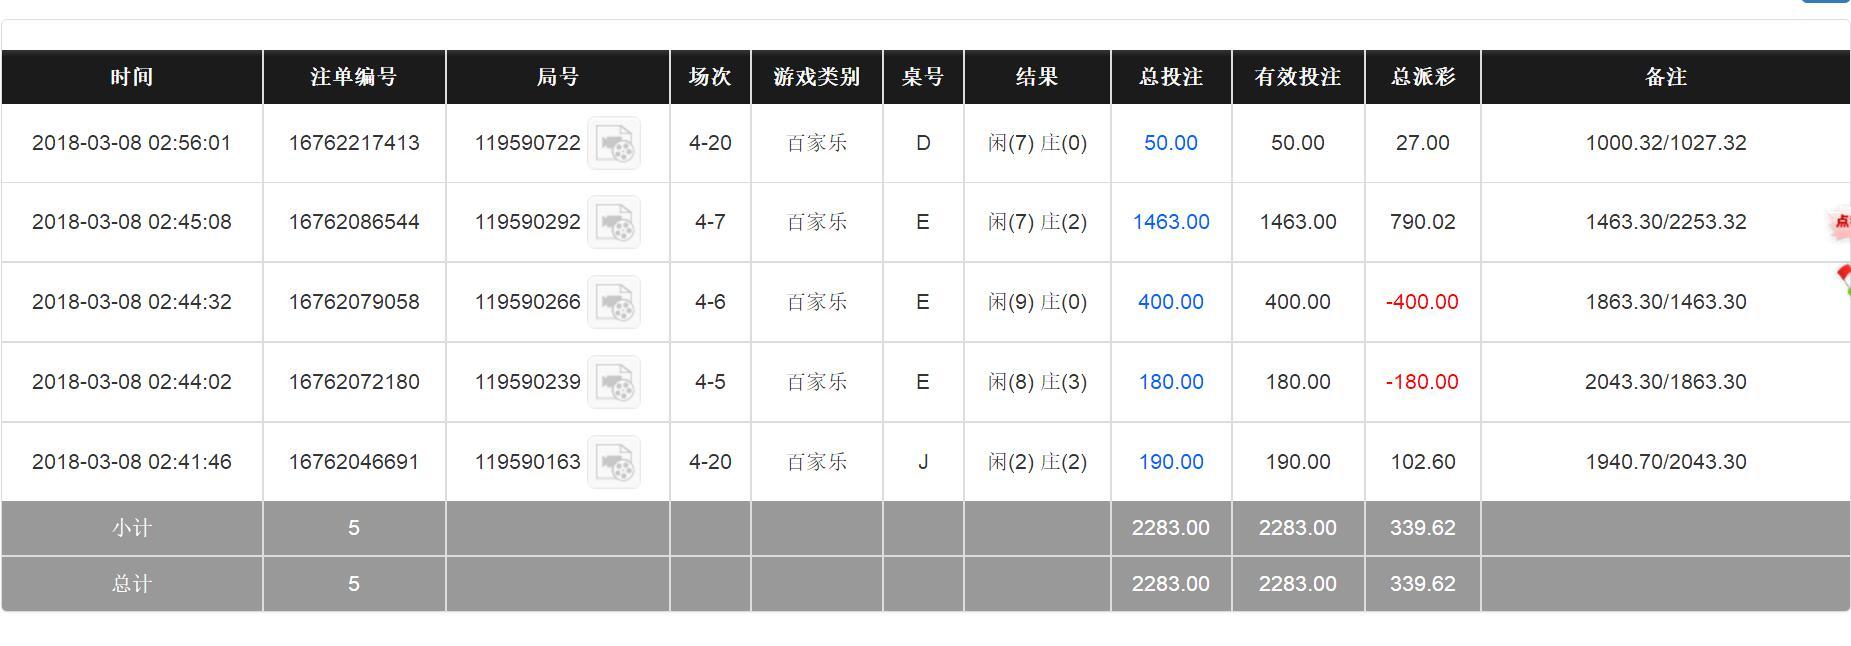Open the 180.00 total bet link

(x=1170, y=382)
